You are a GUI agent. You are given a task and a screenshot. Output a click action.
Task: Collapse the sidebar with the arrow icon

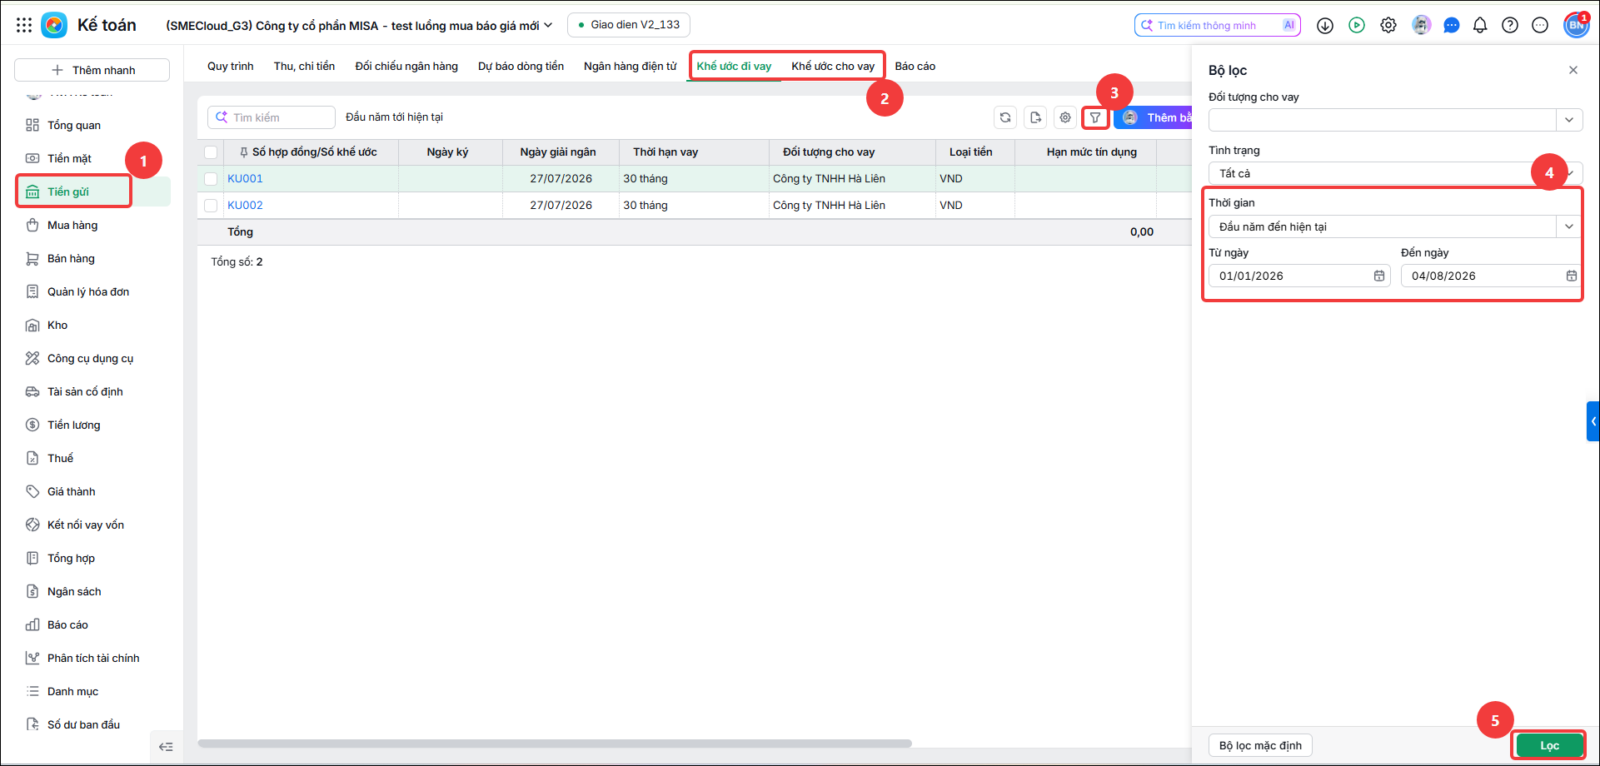(166, 746)
